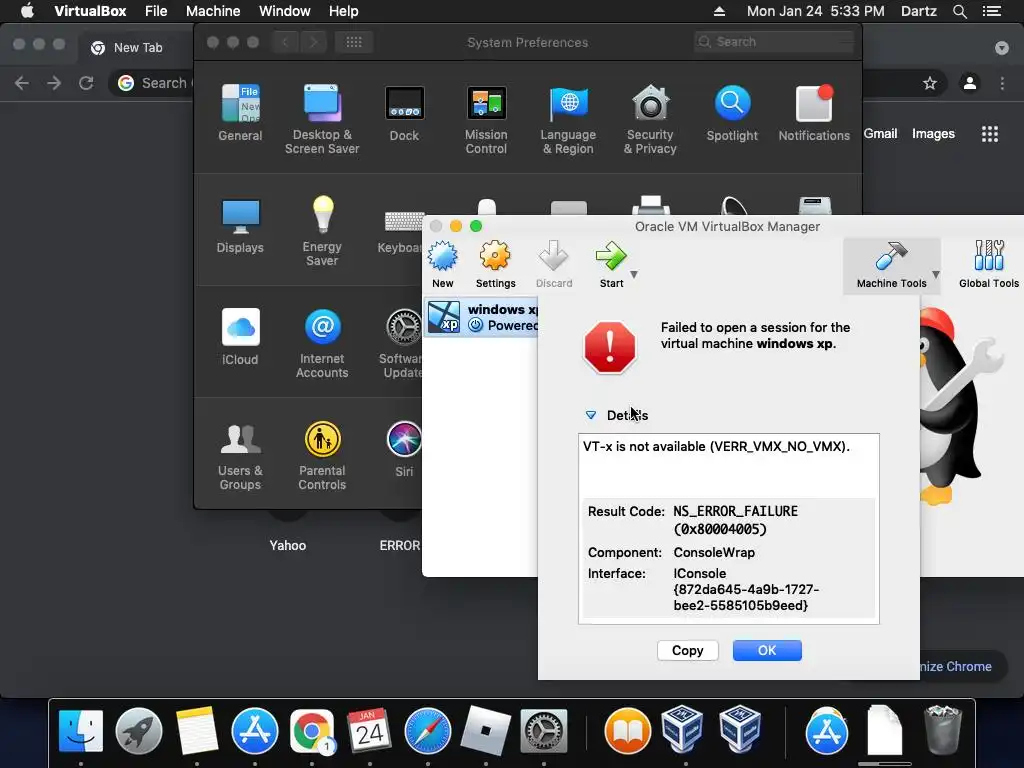Select the windows xp VM entry

click(482, 317)
